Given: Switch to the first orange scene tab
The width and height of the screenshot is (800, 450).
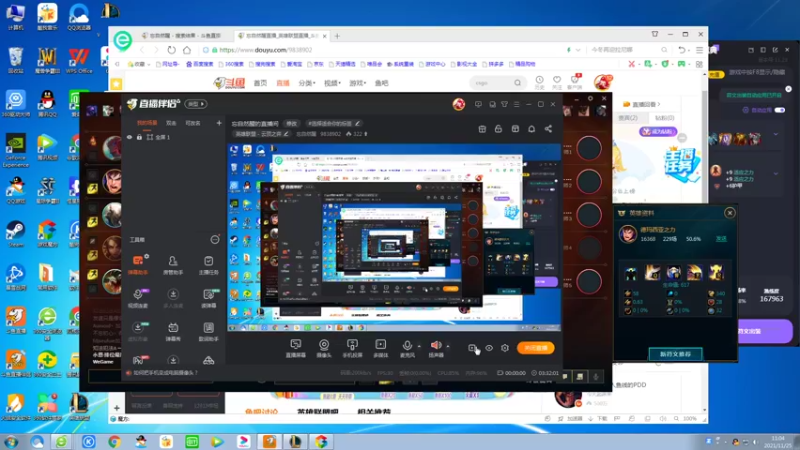Looking at the screenshot, I should click(147, 123).
